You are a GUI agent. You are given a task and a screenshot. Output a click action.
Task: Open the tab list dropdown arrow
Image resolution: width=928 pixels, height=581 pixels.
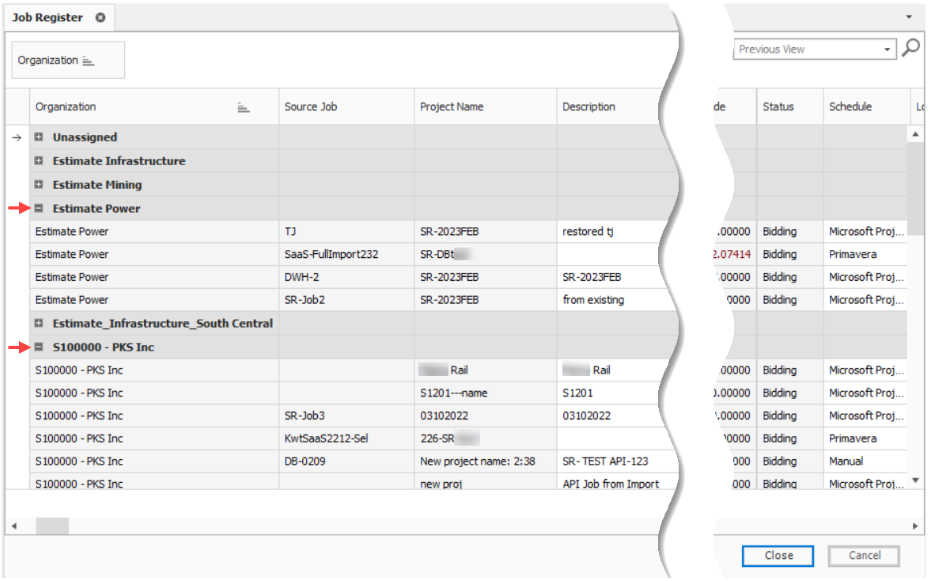(x=909, y=17)
